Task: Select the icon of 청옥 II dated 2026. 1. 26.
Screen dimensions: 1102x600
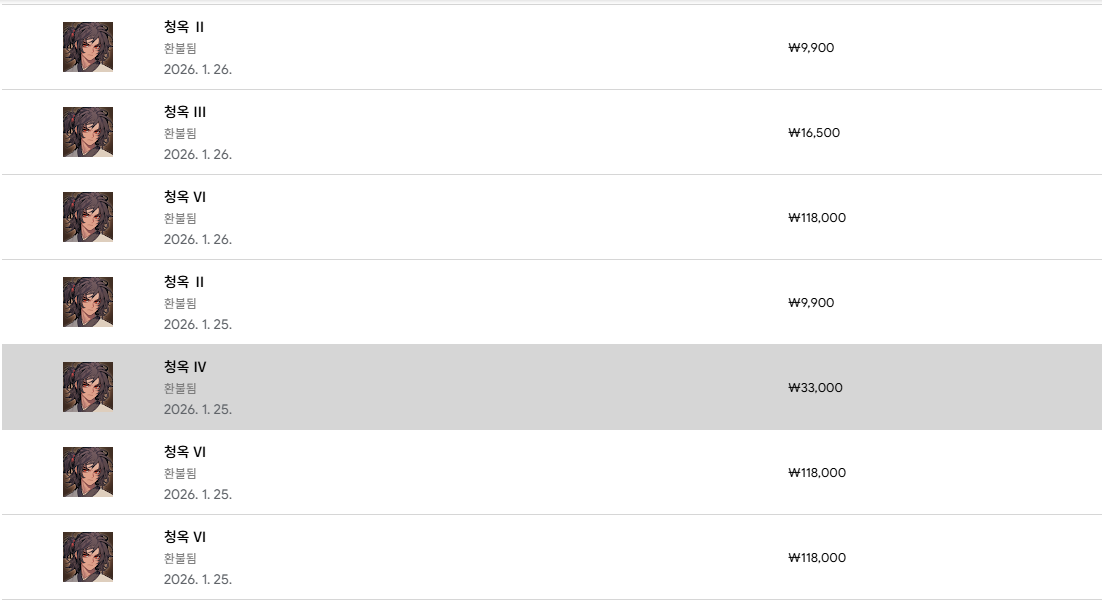Action: click(88, 47)
